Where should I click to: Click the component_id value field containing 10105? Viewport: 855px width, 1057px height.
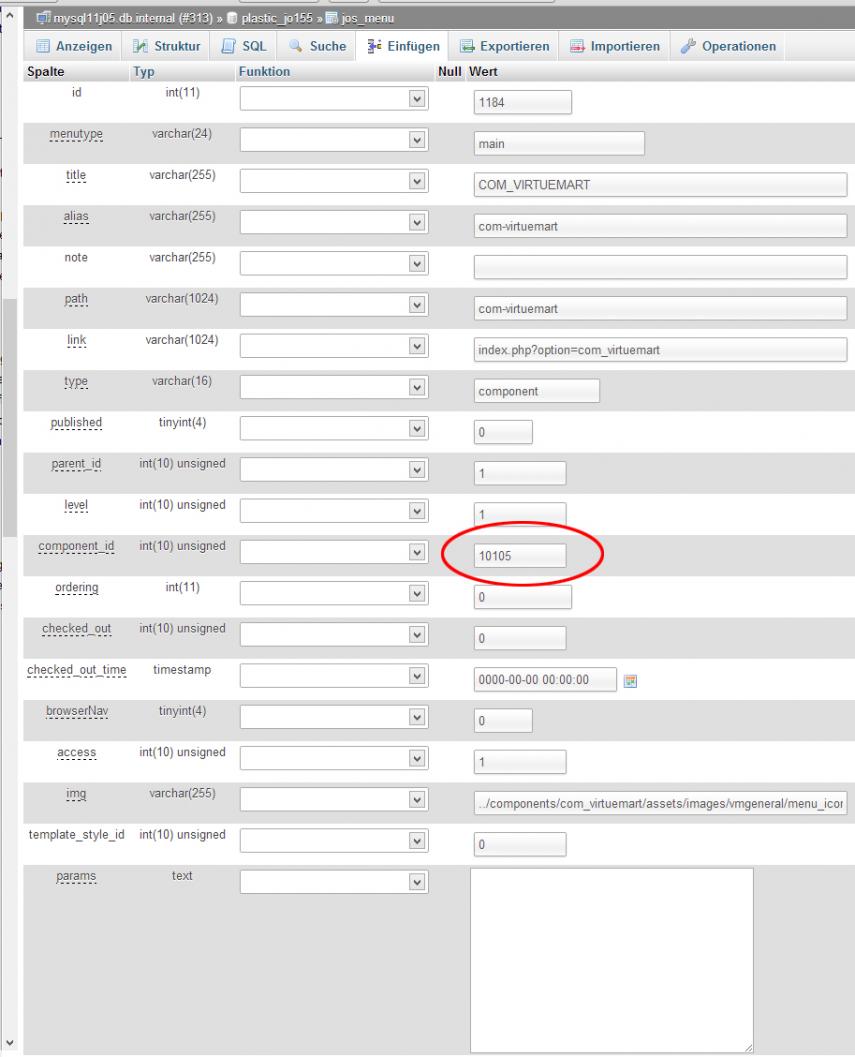(x=519, y=557)
